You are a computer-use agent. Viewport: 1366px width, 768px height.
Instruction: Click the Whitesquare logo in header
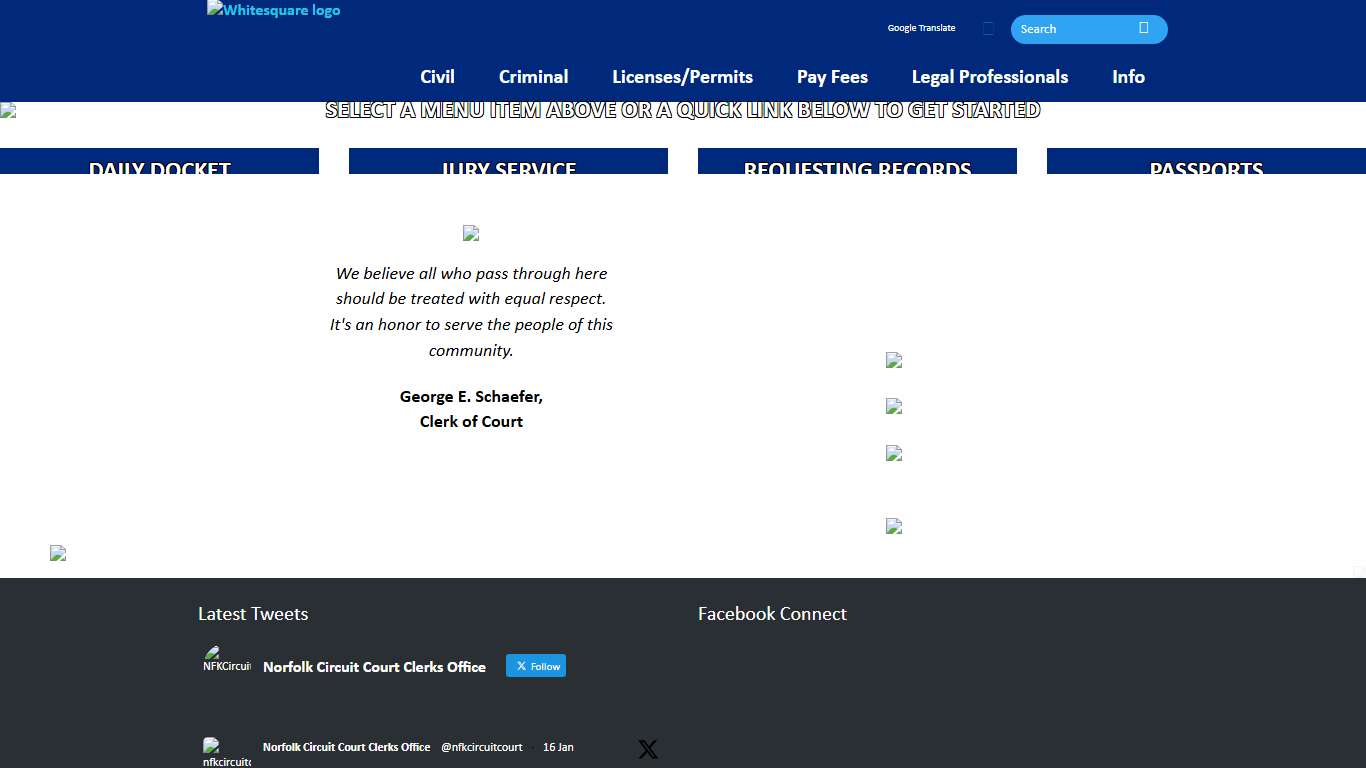pyautogui.click(x=273, y=11)
